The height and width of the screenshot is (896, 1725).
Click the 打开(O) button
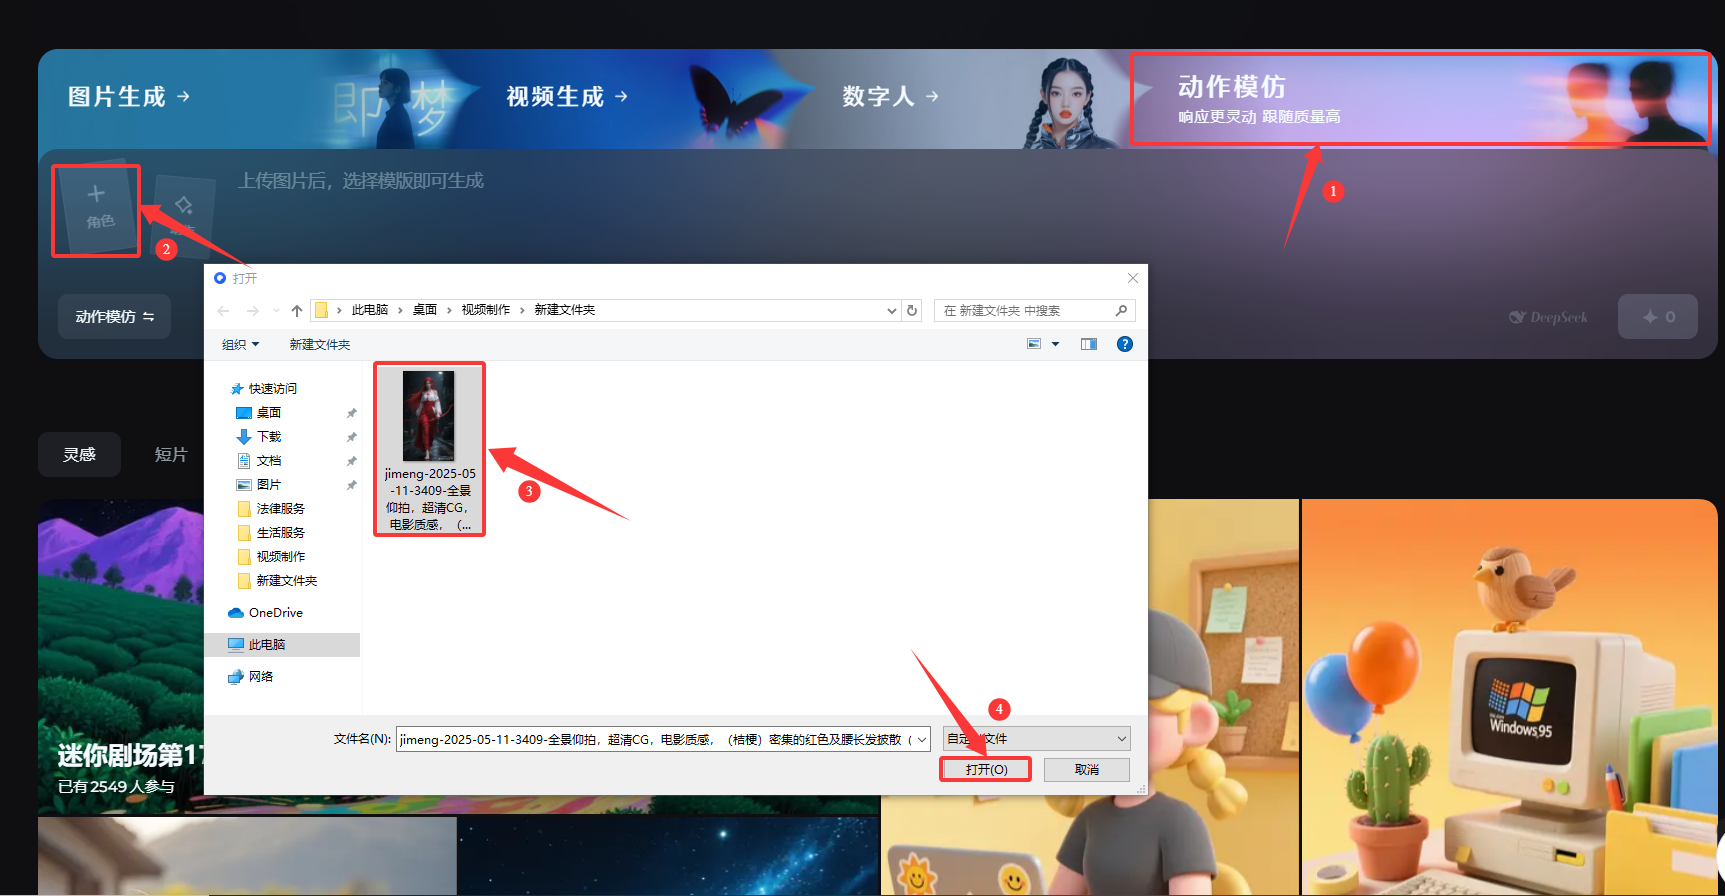(x=986, y=769)
